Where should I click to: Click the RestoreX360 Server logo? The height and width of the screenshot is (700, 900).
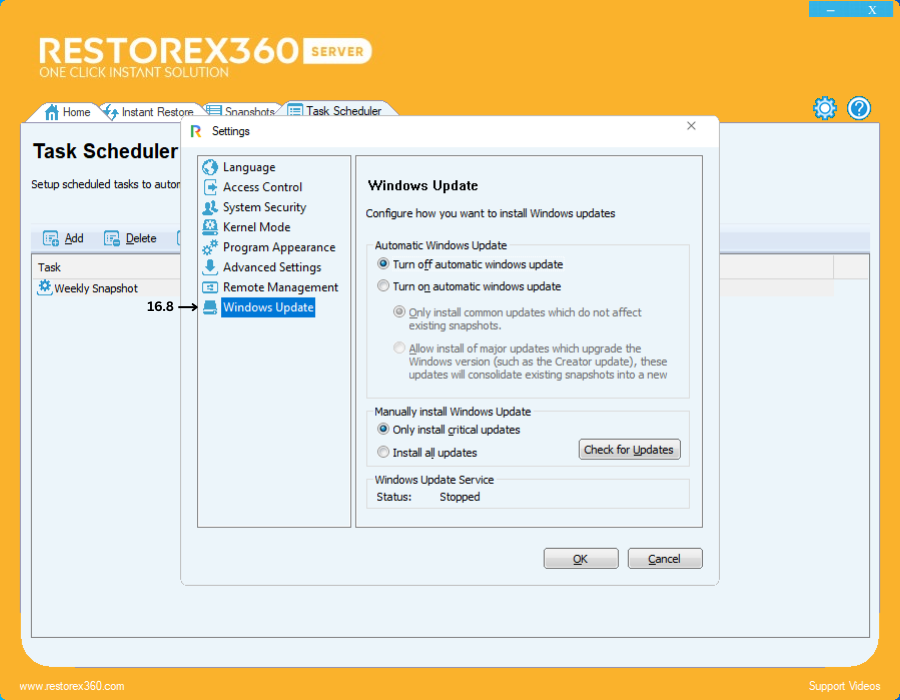[x=205, y=56]
